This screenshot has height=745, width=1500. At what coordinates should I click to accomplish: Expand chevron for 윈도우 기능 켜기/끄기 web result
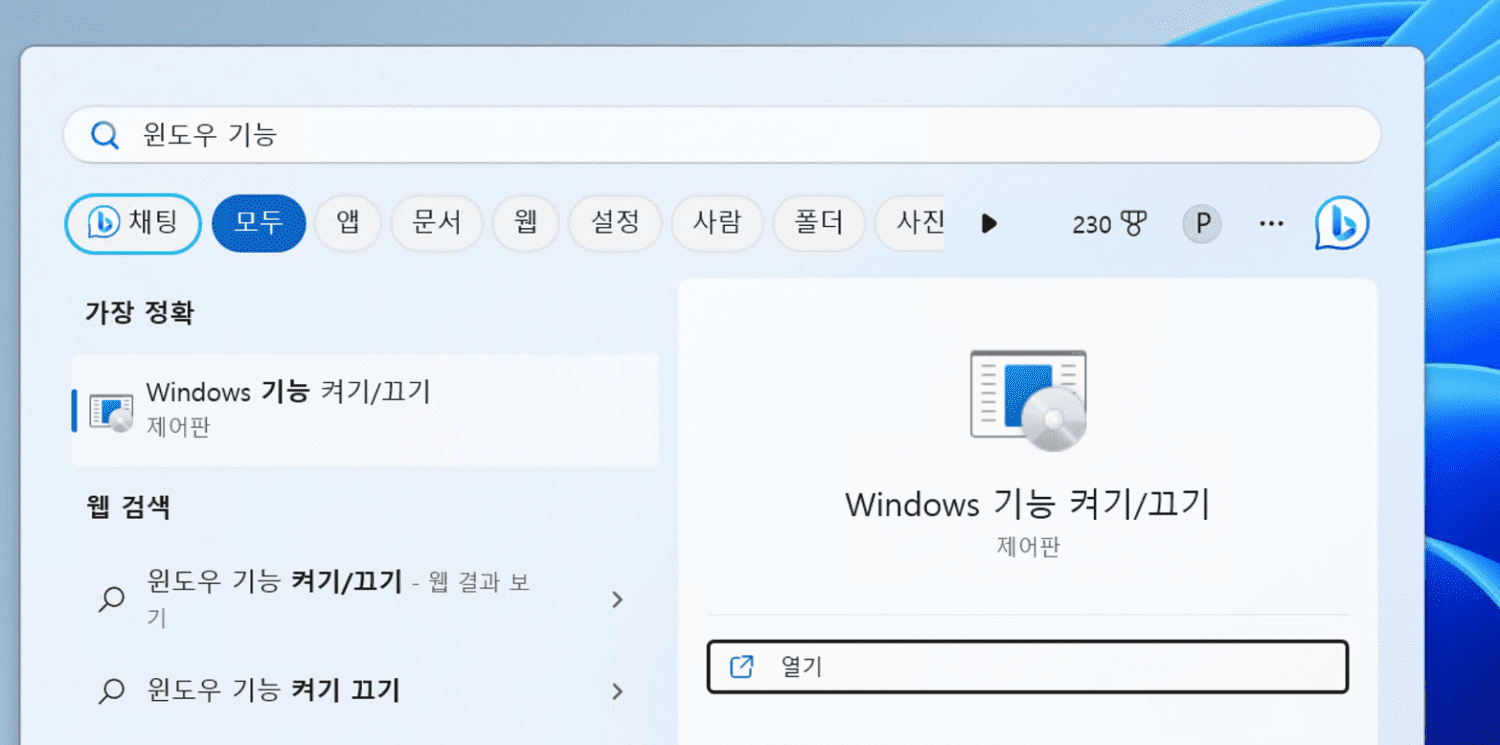617,599
